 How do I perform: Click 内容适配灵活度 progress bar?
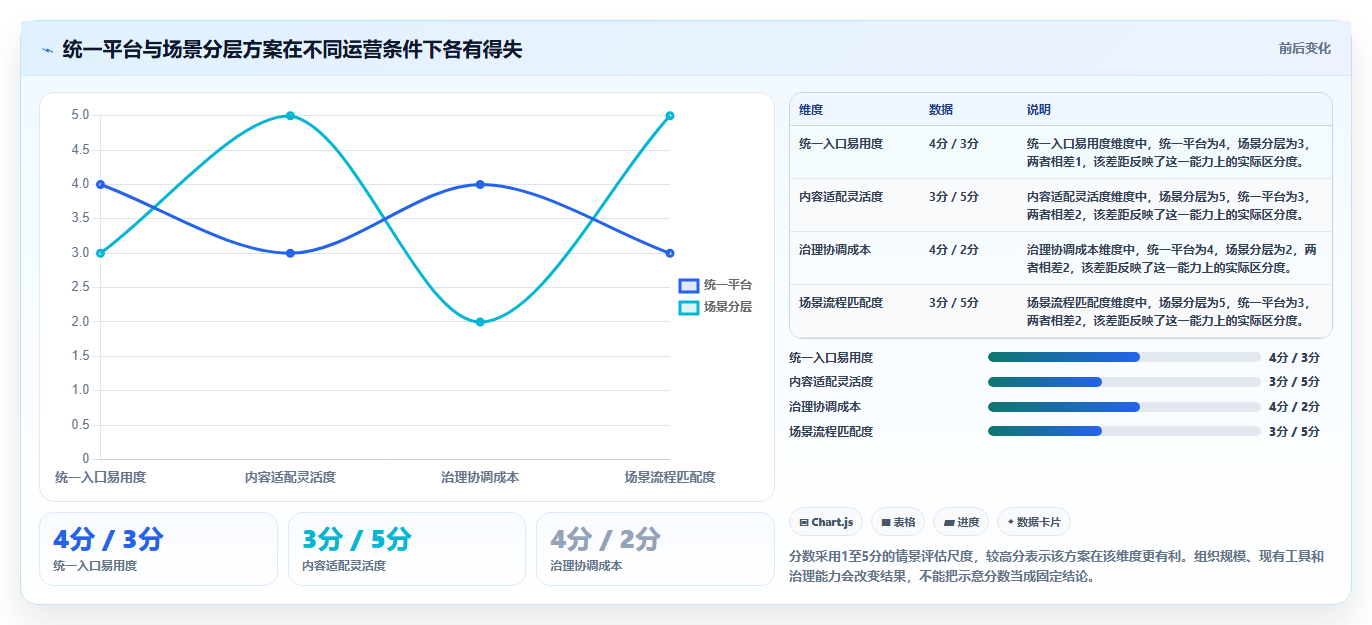coord(1124,382)
